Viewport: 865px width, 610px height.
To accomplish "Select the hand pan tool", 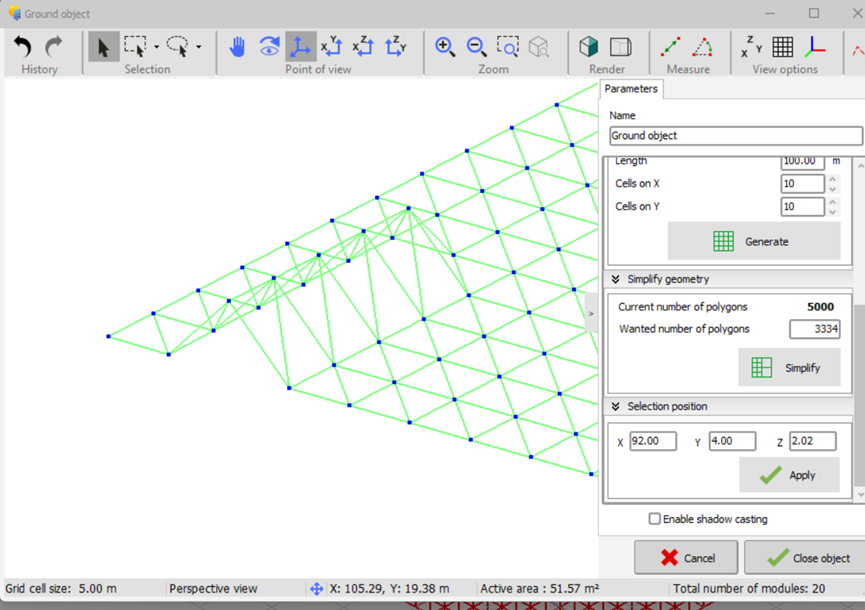I will [x=237, y=46].
